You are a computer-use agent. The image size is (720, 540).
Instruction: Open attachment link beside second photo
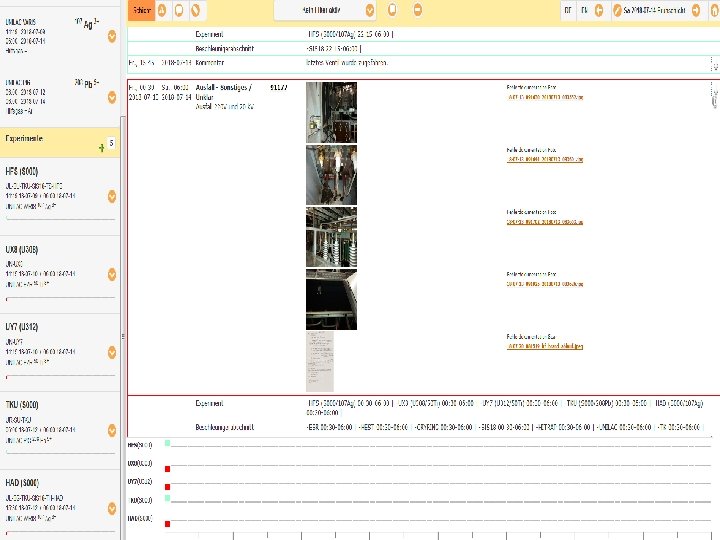(x=545, y=159)
